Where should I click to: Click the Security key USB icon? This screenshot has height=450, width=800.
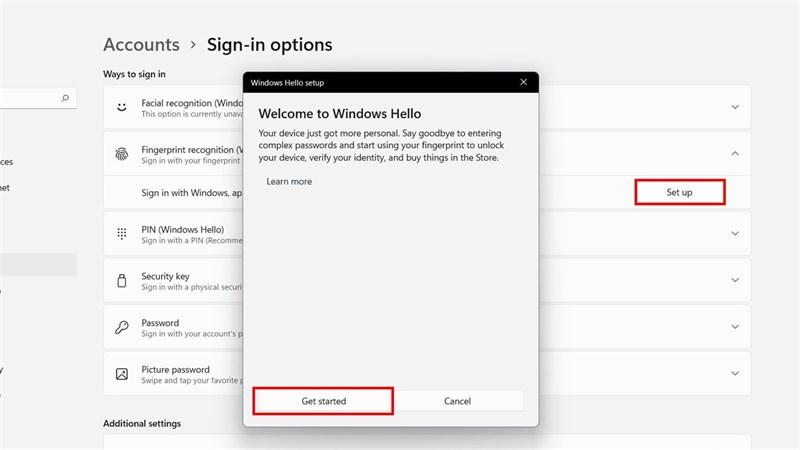[x=121, y=280]
